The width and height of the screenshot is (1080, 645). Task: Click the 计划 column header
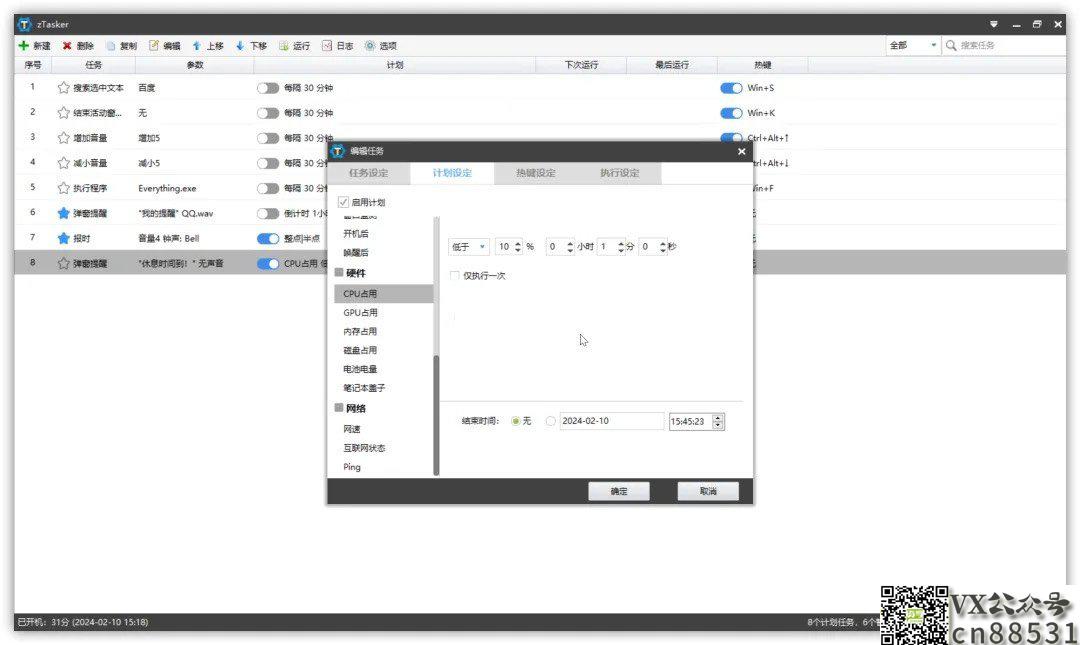point(395,65)
